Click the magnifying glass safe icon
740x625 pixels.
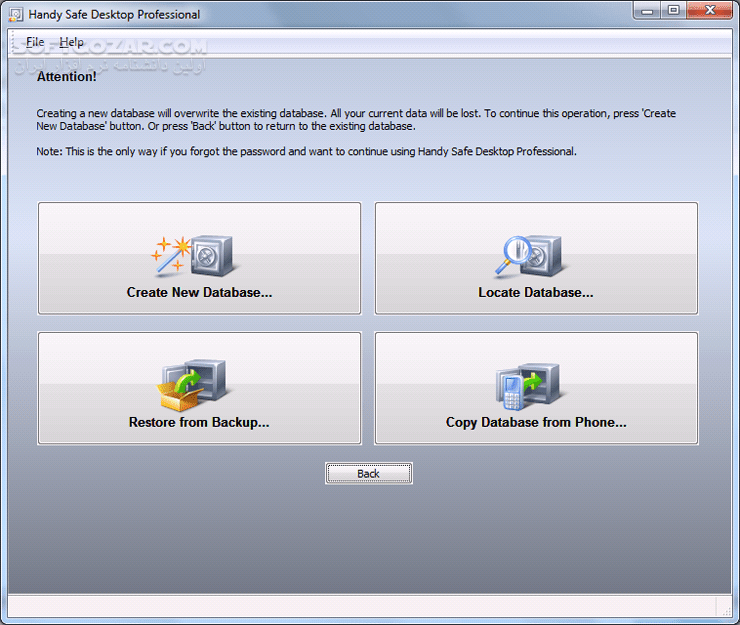click(529, 256)
